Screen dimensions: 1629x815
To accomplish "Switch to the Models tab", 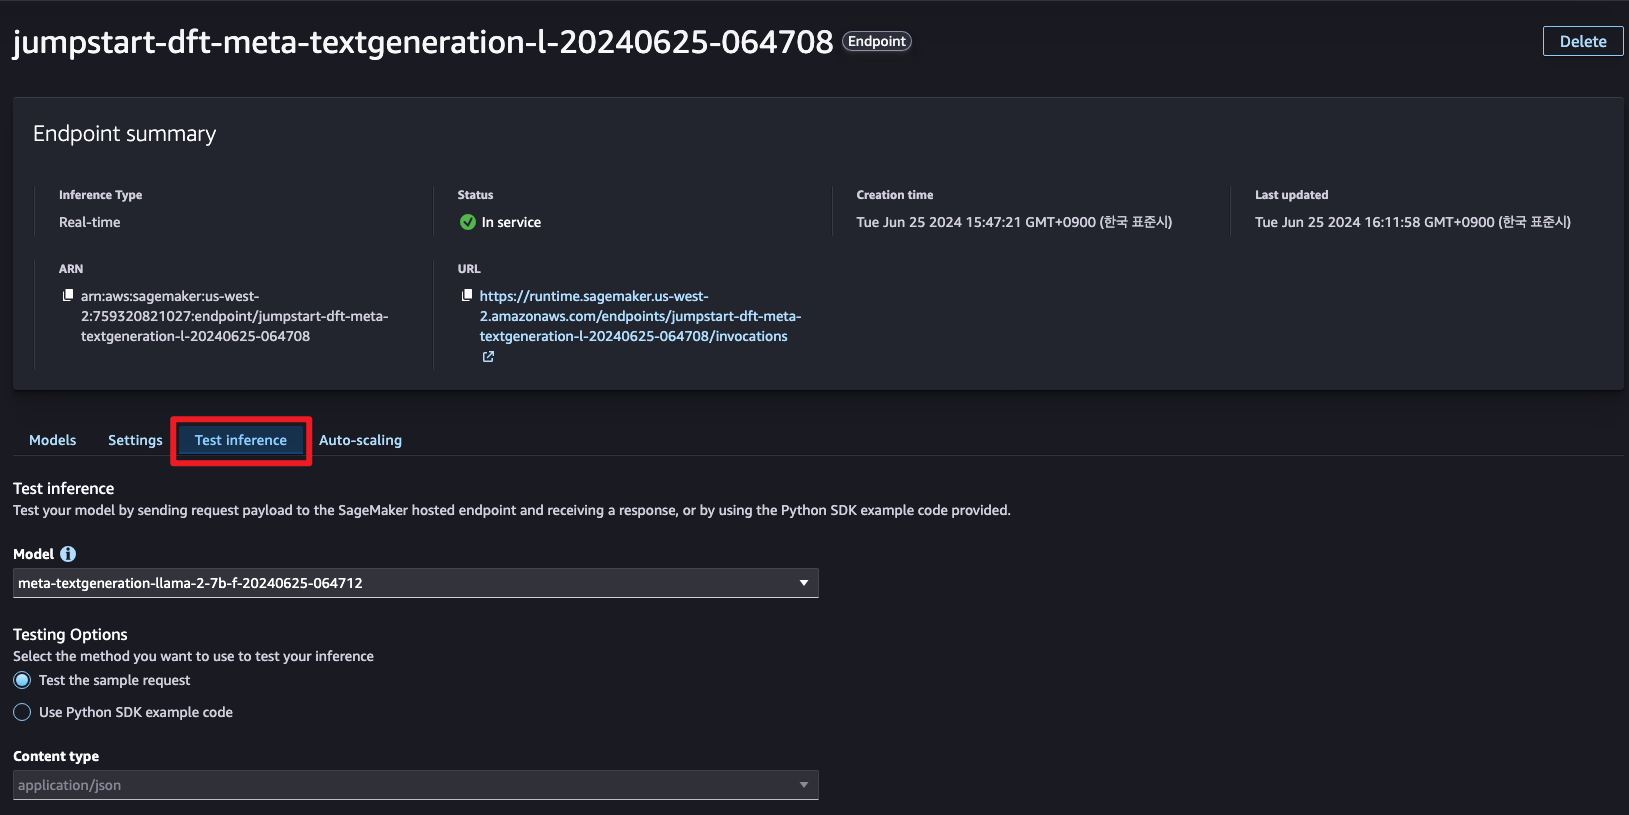I will 53,440.
